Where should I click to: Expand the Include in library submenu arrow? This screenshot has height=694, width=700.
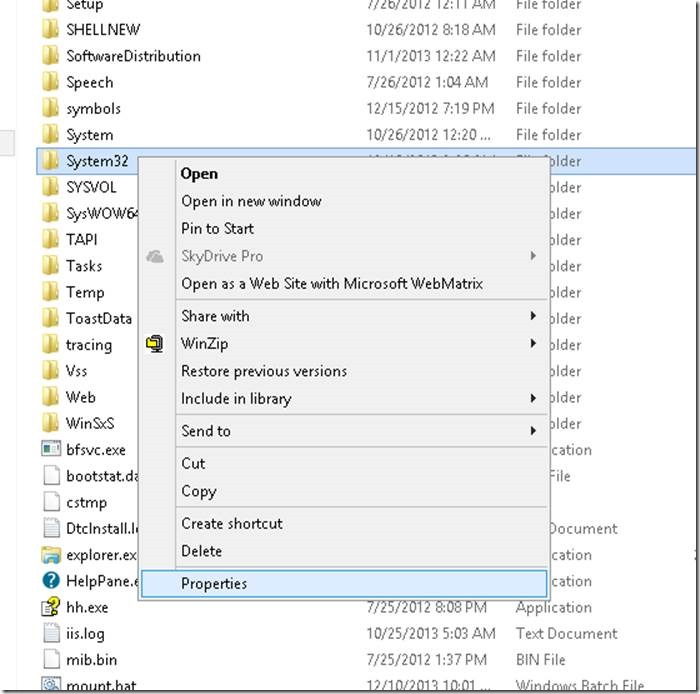[533, 398]
